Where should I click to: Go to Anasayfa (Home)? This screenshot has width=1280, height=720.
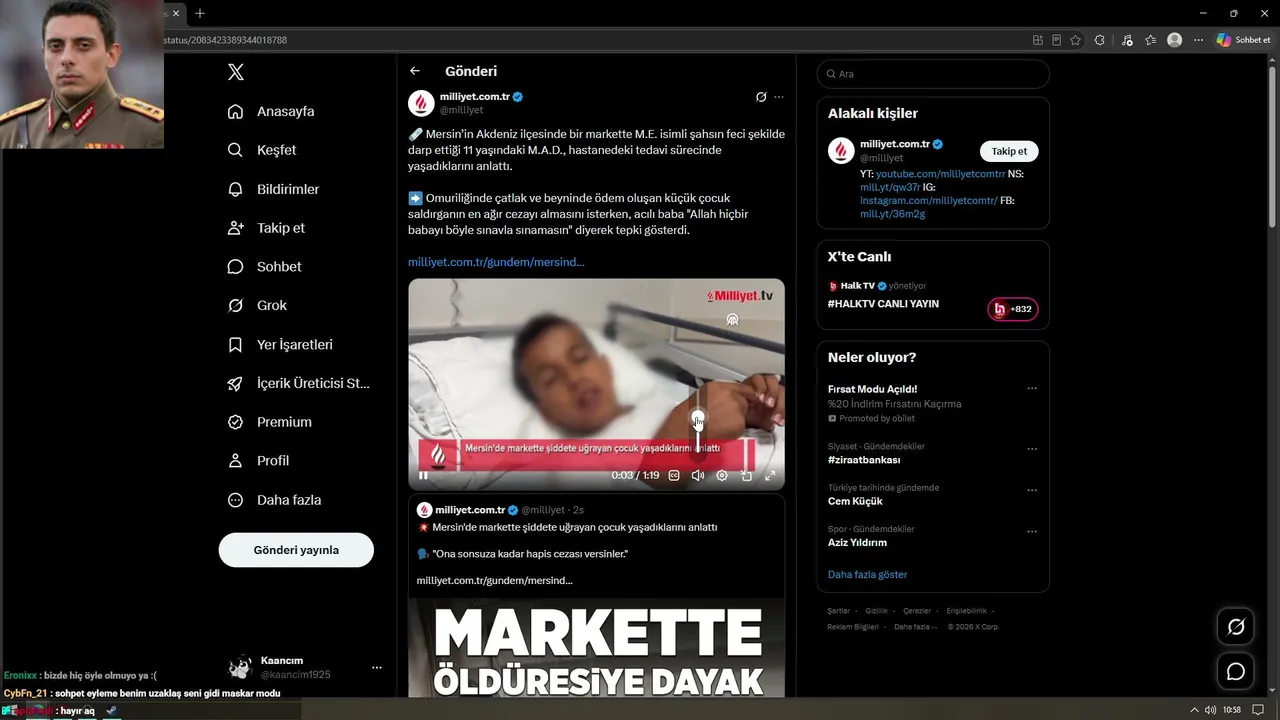271,111
